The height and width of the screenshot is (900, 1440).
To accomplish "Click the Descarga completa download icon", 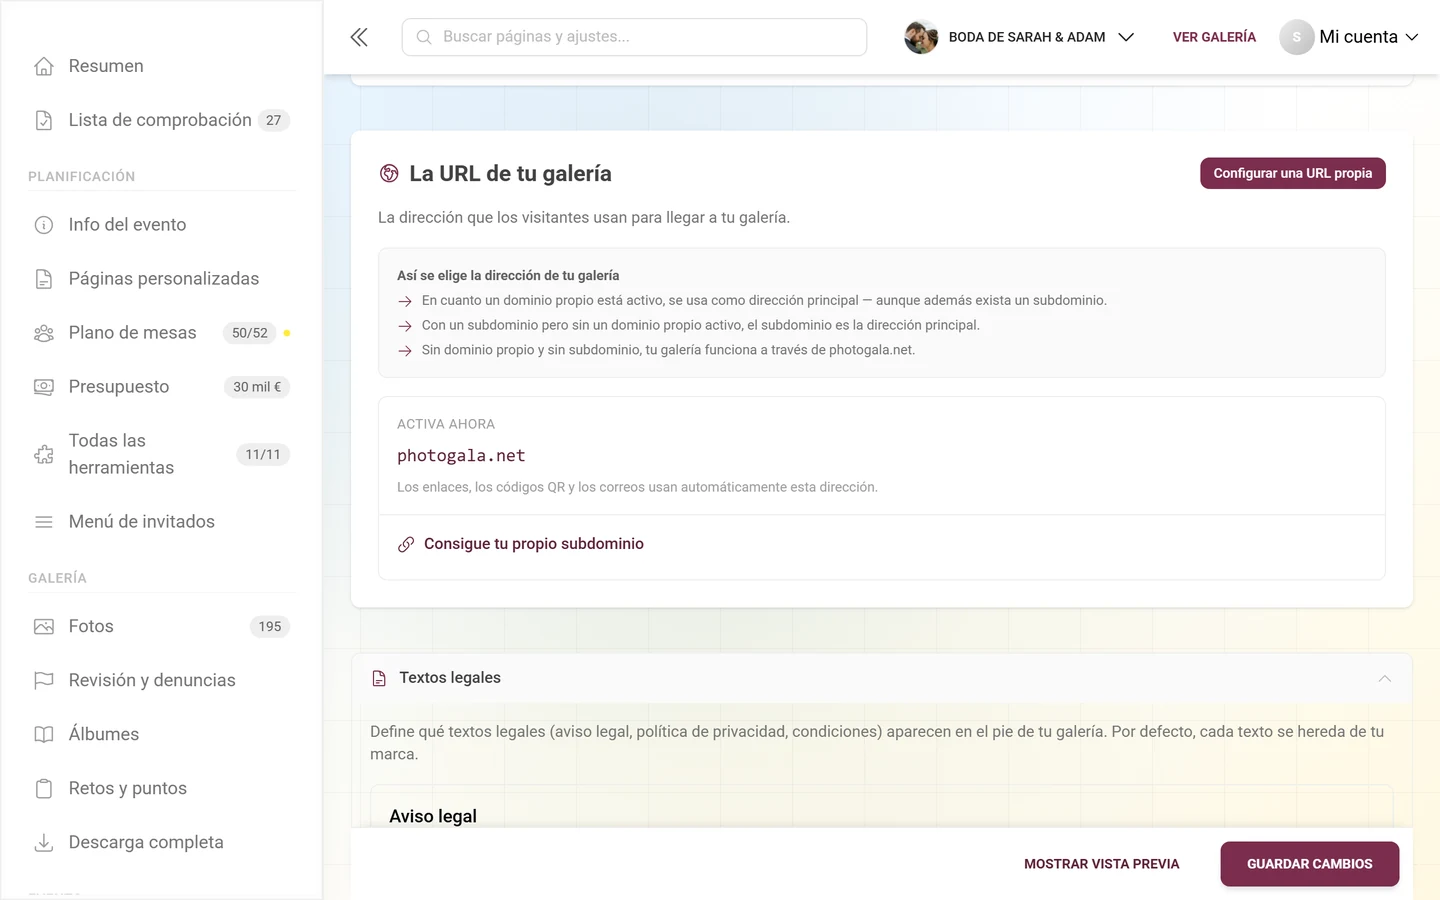I will 44,843.
